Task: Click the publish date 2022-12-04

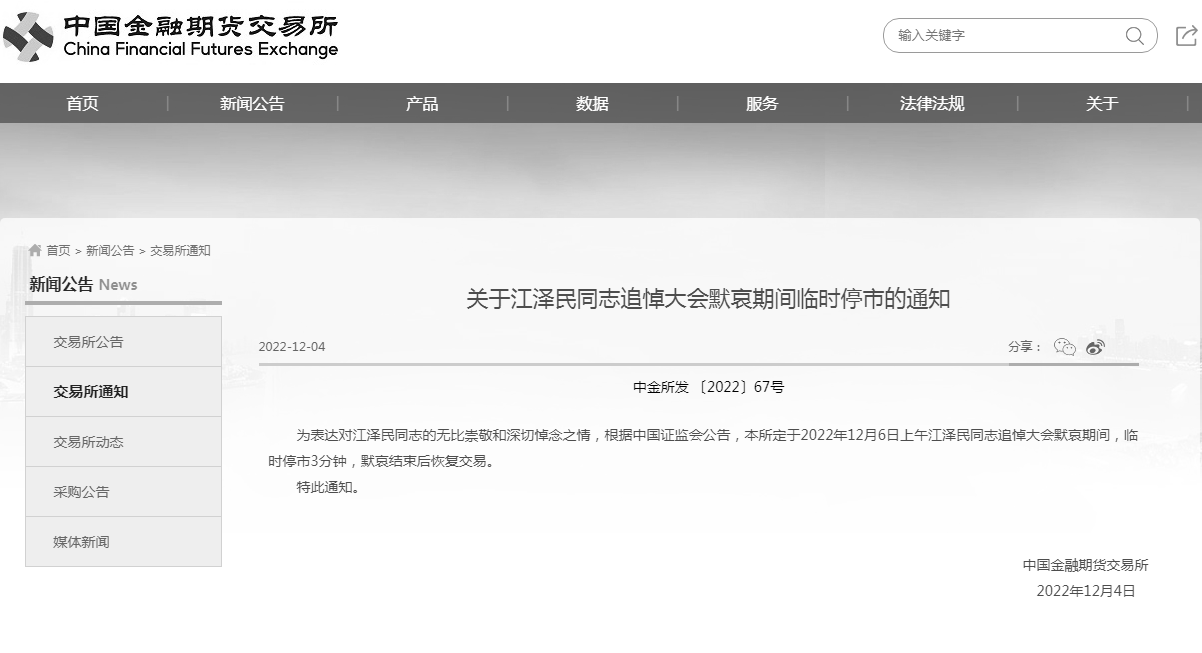Action: tap(292, 347)
